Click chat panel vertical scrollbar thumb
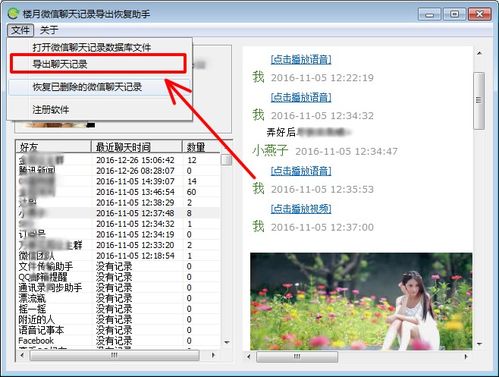The width and height of the screenshot is (499, 377). click(x=479, y=100)
